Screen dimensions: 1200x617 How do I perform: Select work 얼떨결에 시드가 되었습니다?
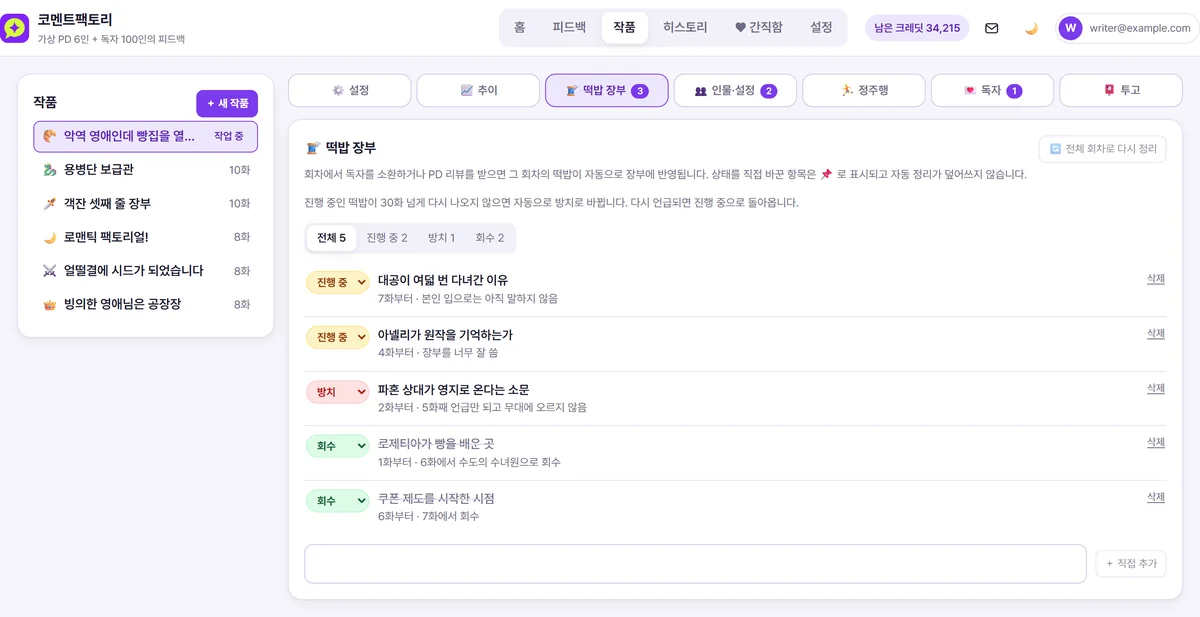coord(145,270)
